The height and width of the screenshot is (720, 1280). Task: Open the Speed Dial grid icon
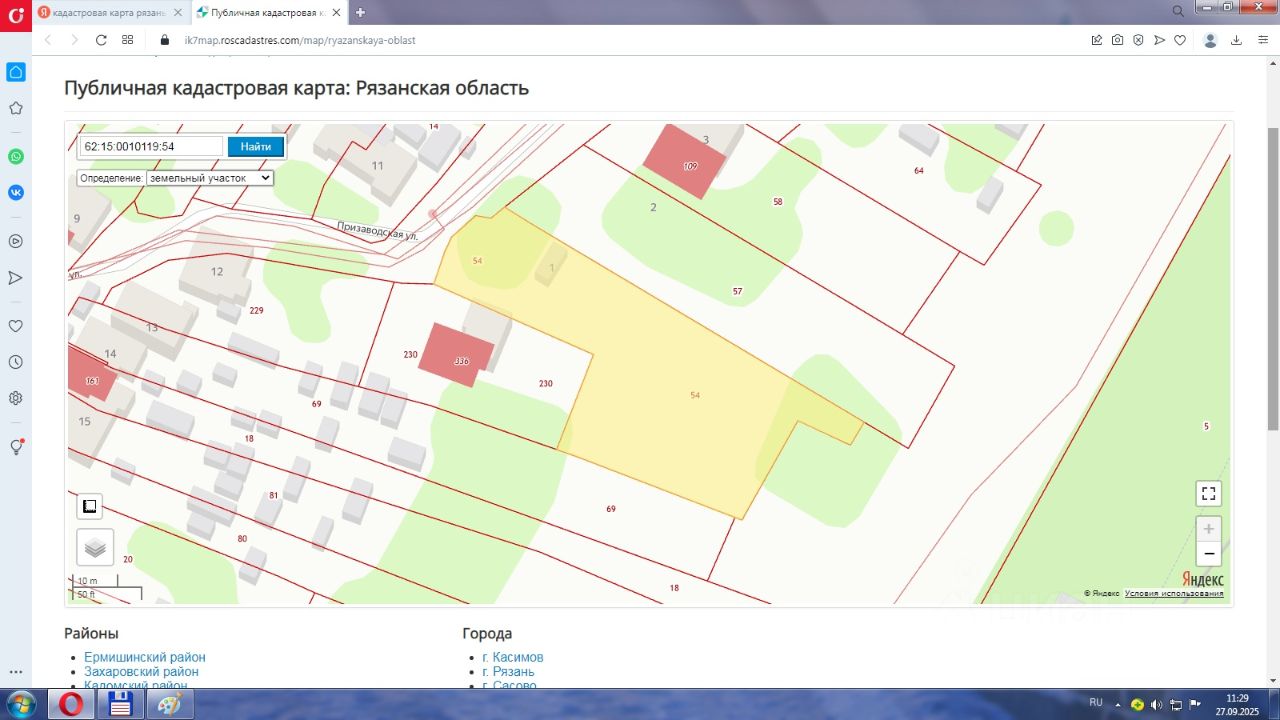128,40
